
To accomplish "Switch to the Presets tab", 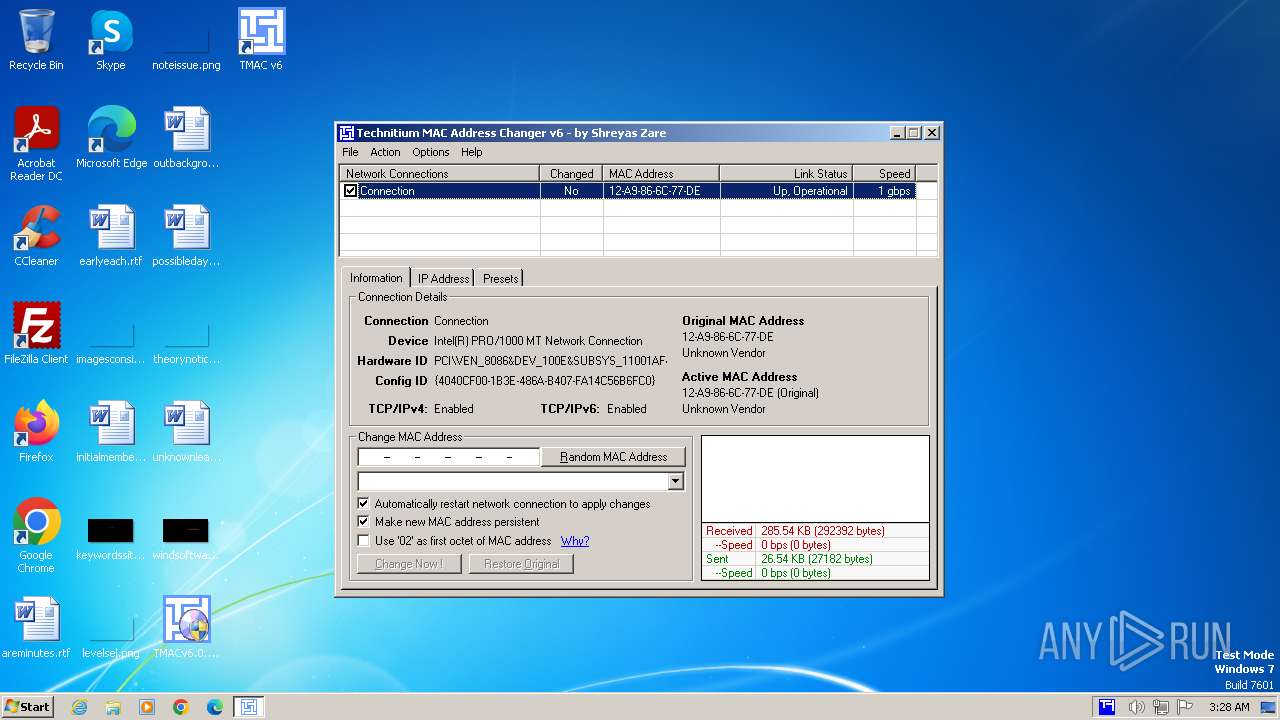I will click(501, 279).
